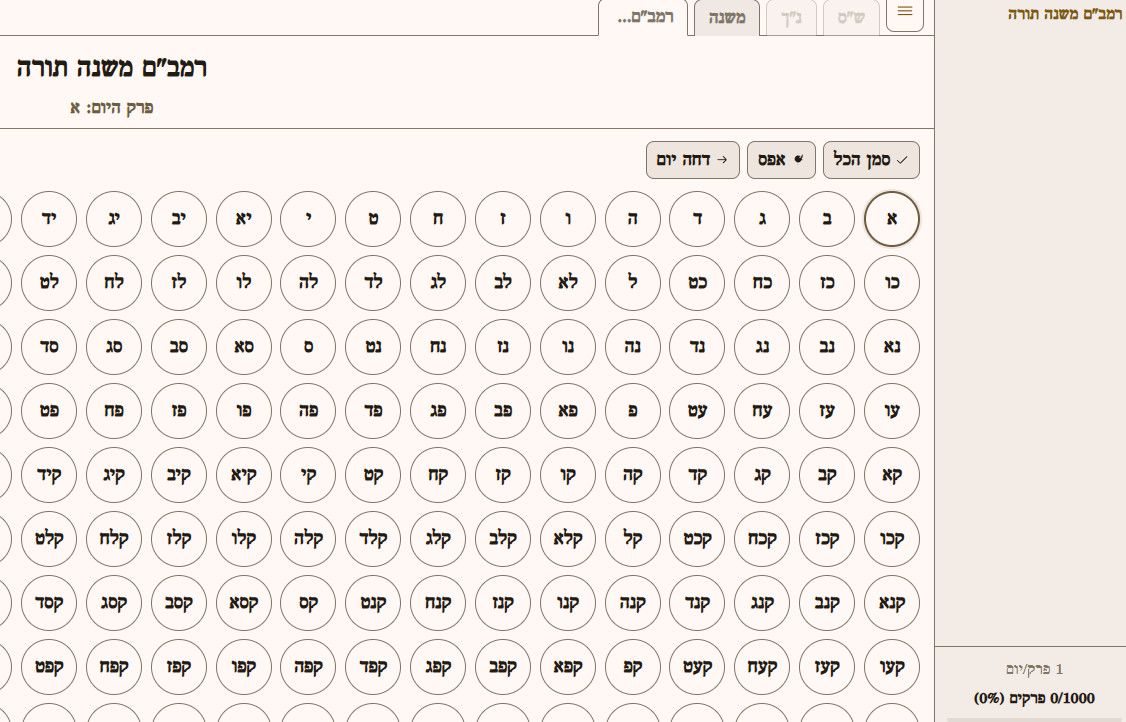Toggle chapter קיד circle
Viewport: 1126px width, 722px height.
(x=49, y=474)
